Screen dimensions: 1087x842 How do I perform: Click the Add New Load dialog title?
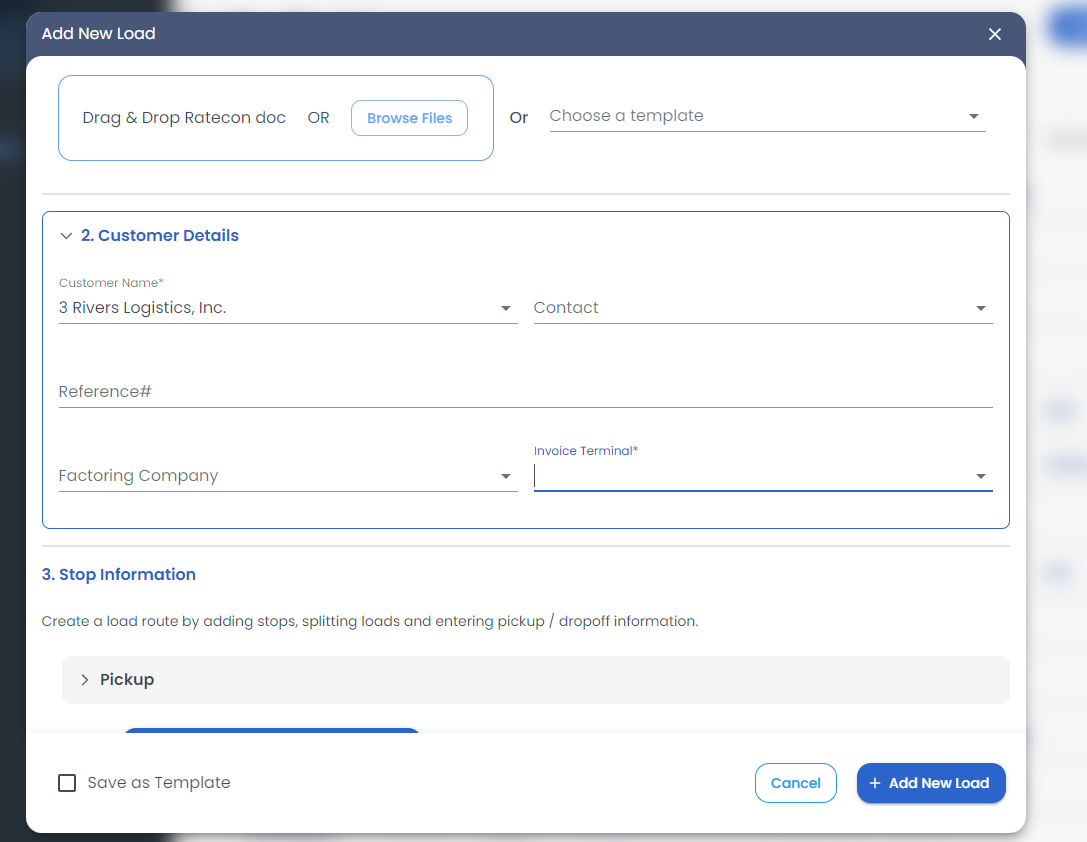pyautogui.click(x=98, y=33)
